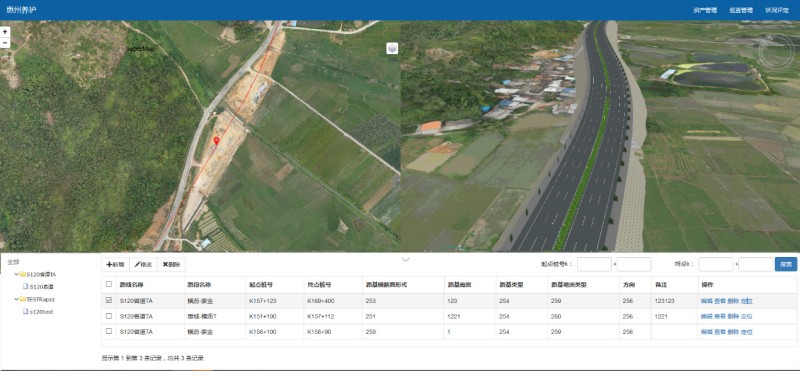The width and height of the screenshot is (800, 371).
Task: Click the plus-icon add record button
Action: pos(115,264)
